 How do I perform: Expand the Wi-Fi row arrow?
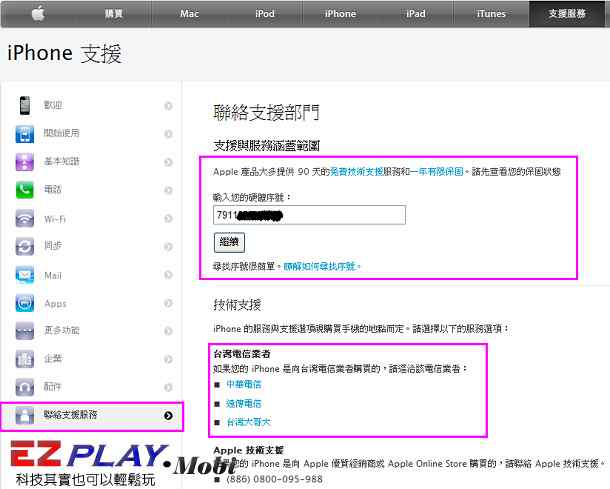[x=168, y=219]
